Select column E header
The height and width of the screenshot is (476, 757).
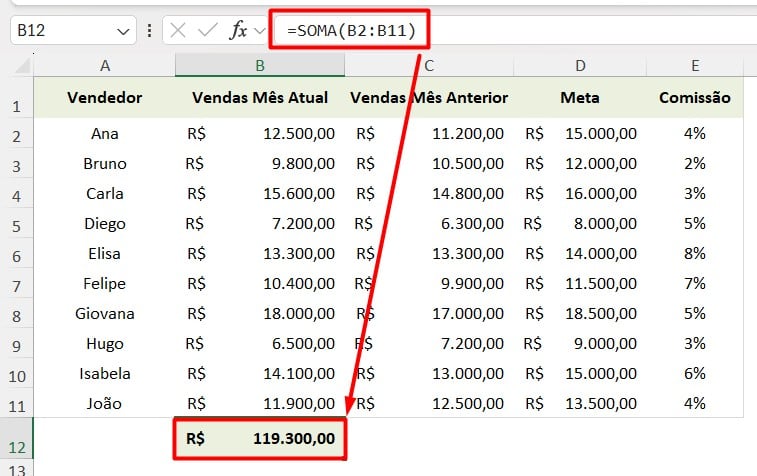[695, 66]
